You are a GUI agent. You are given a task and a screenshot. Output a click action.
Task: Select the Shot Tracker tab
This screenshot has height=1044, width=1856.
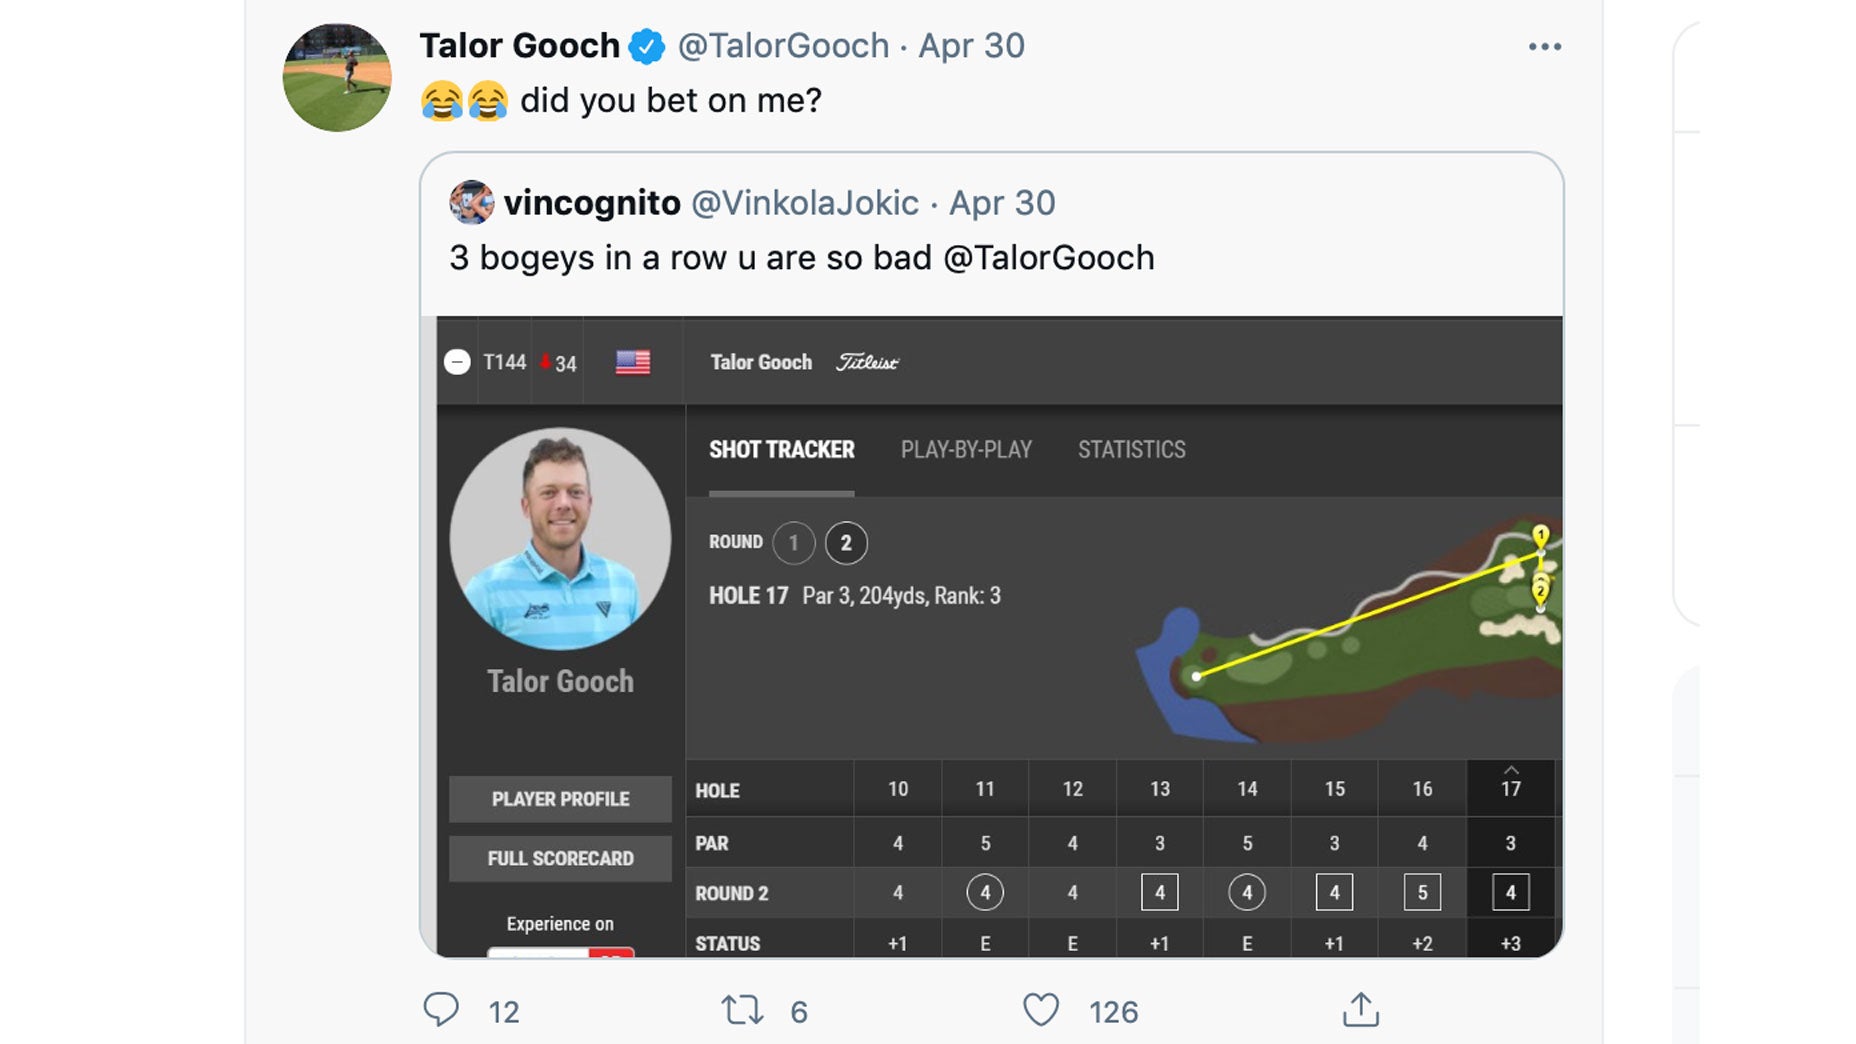(782, 450)
